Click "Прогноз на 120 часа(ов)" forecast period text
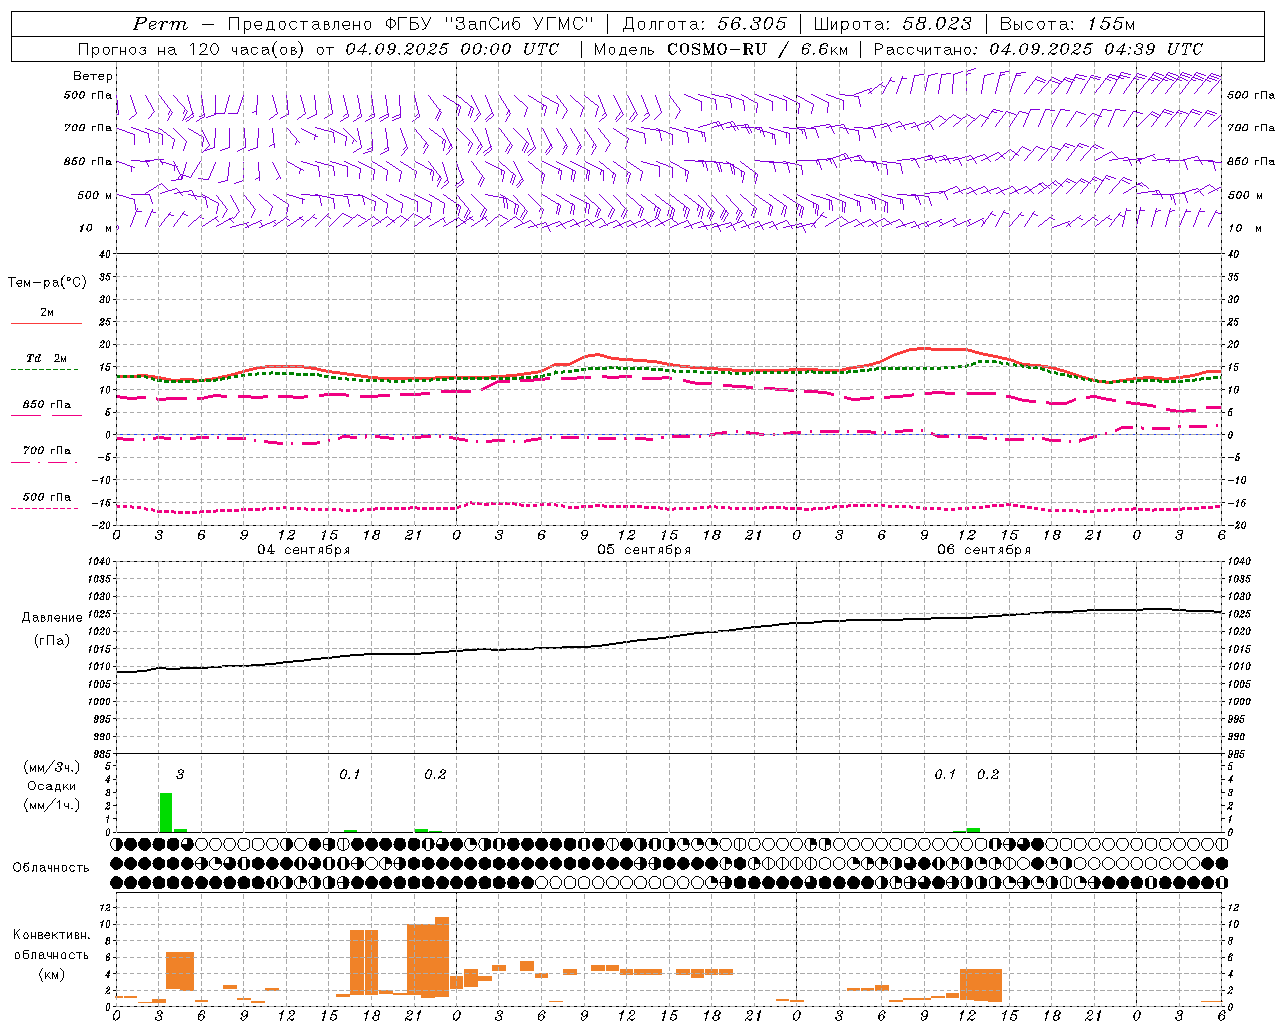 click(x=193, y=49)
